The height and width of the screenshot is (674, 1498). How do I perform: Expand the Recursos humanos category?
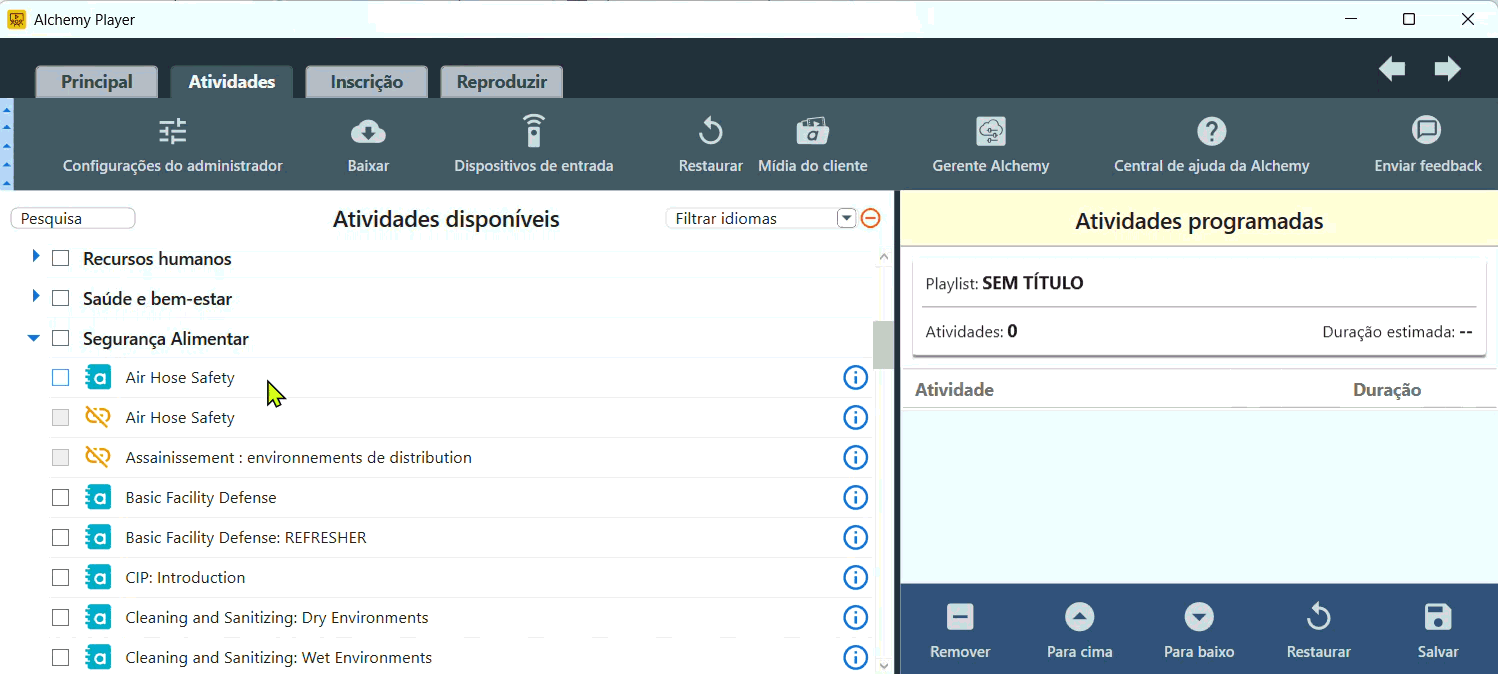[36, 257]
